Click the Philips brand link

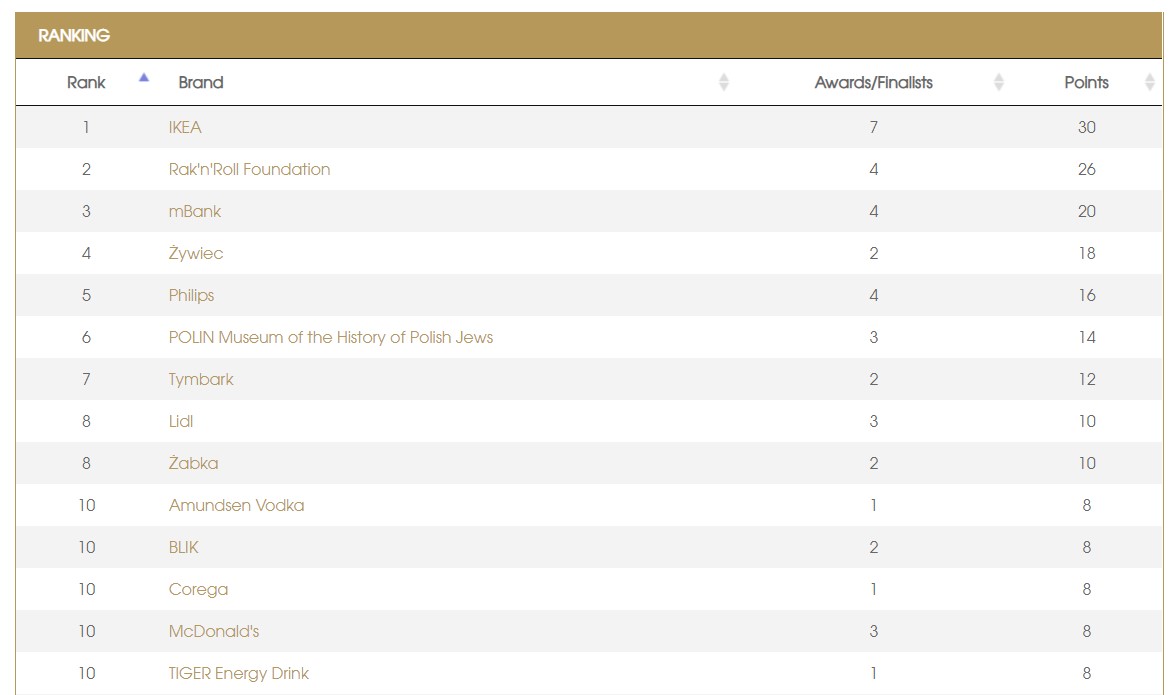191,296
